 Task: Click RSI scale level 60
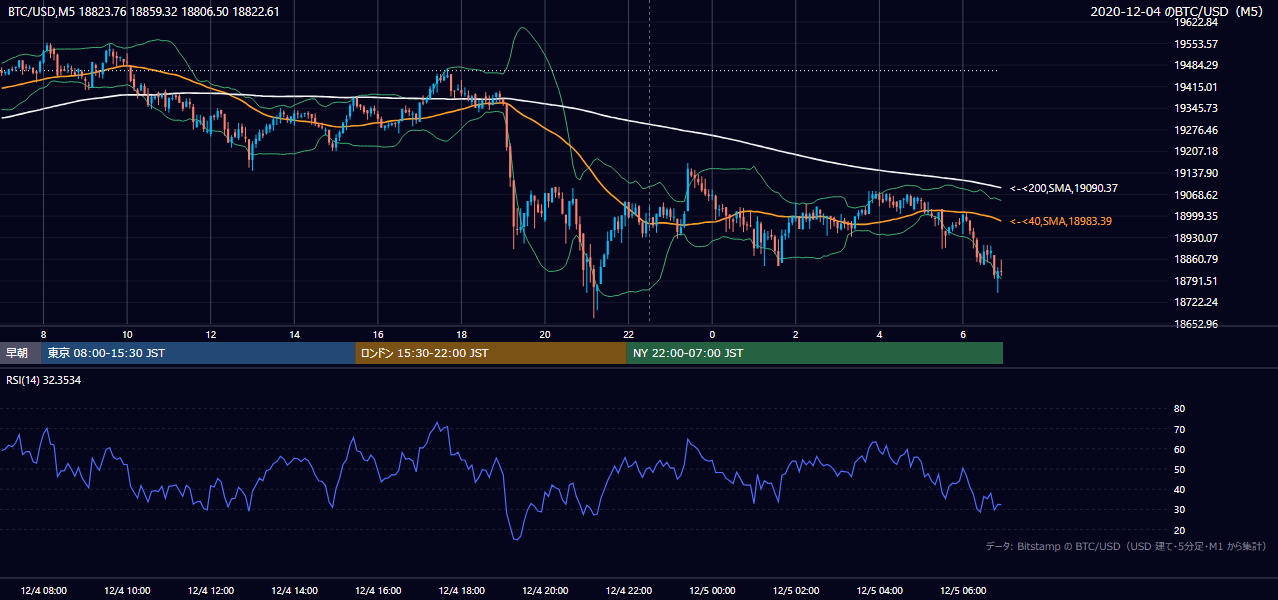1179,449
